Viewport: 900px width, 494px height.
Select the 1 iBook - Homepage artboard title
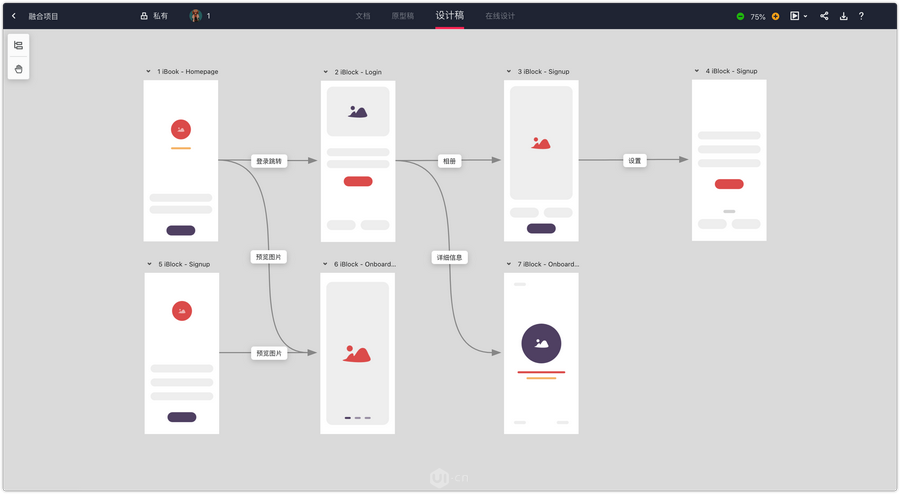click(188, 72)
